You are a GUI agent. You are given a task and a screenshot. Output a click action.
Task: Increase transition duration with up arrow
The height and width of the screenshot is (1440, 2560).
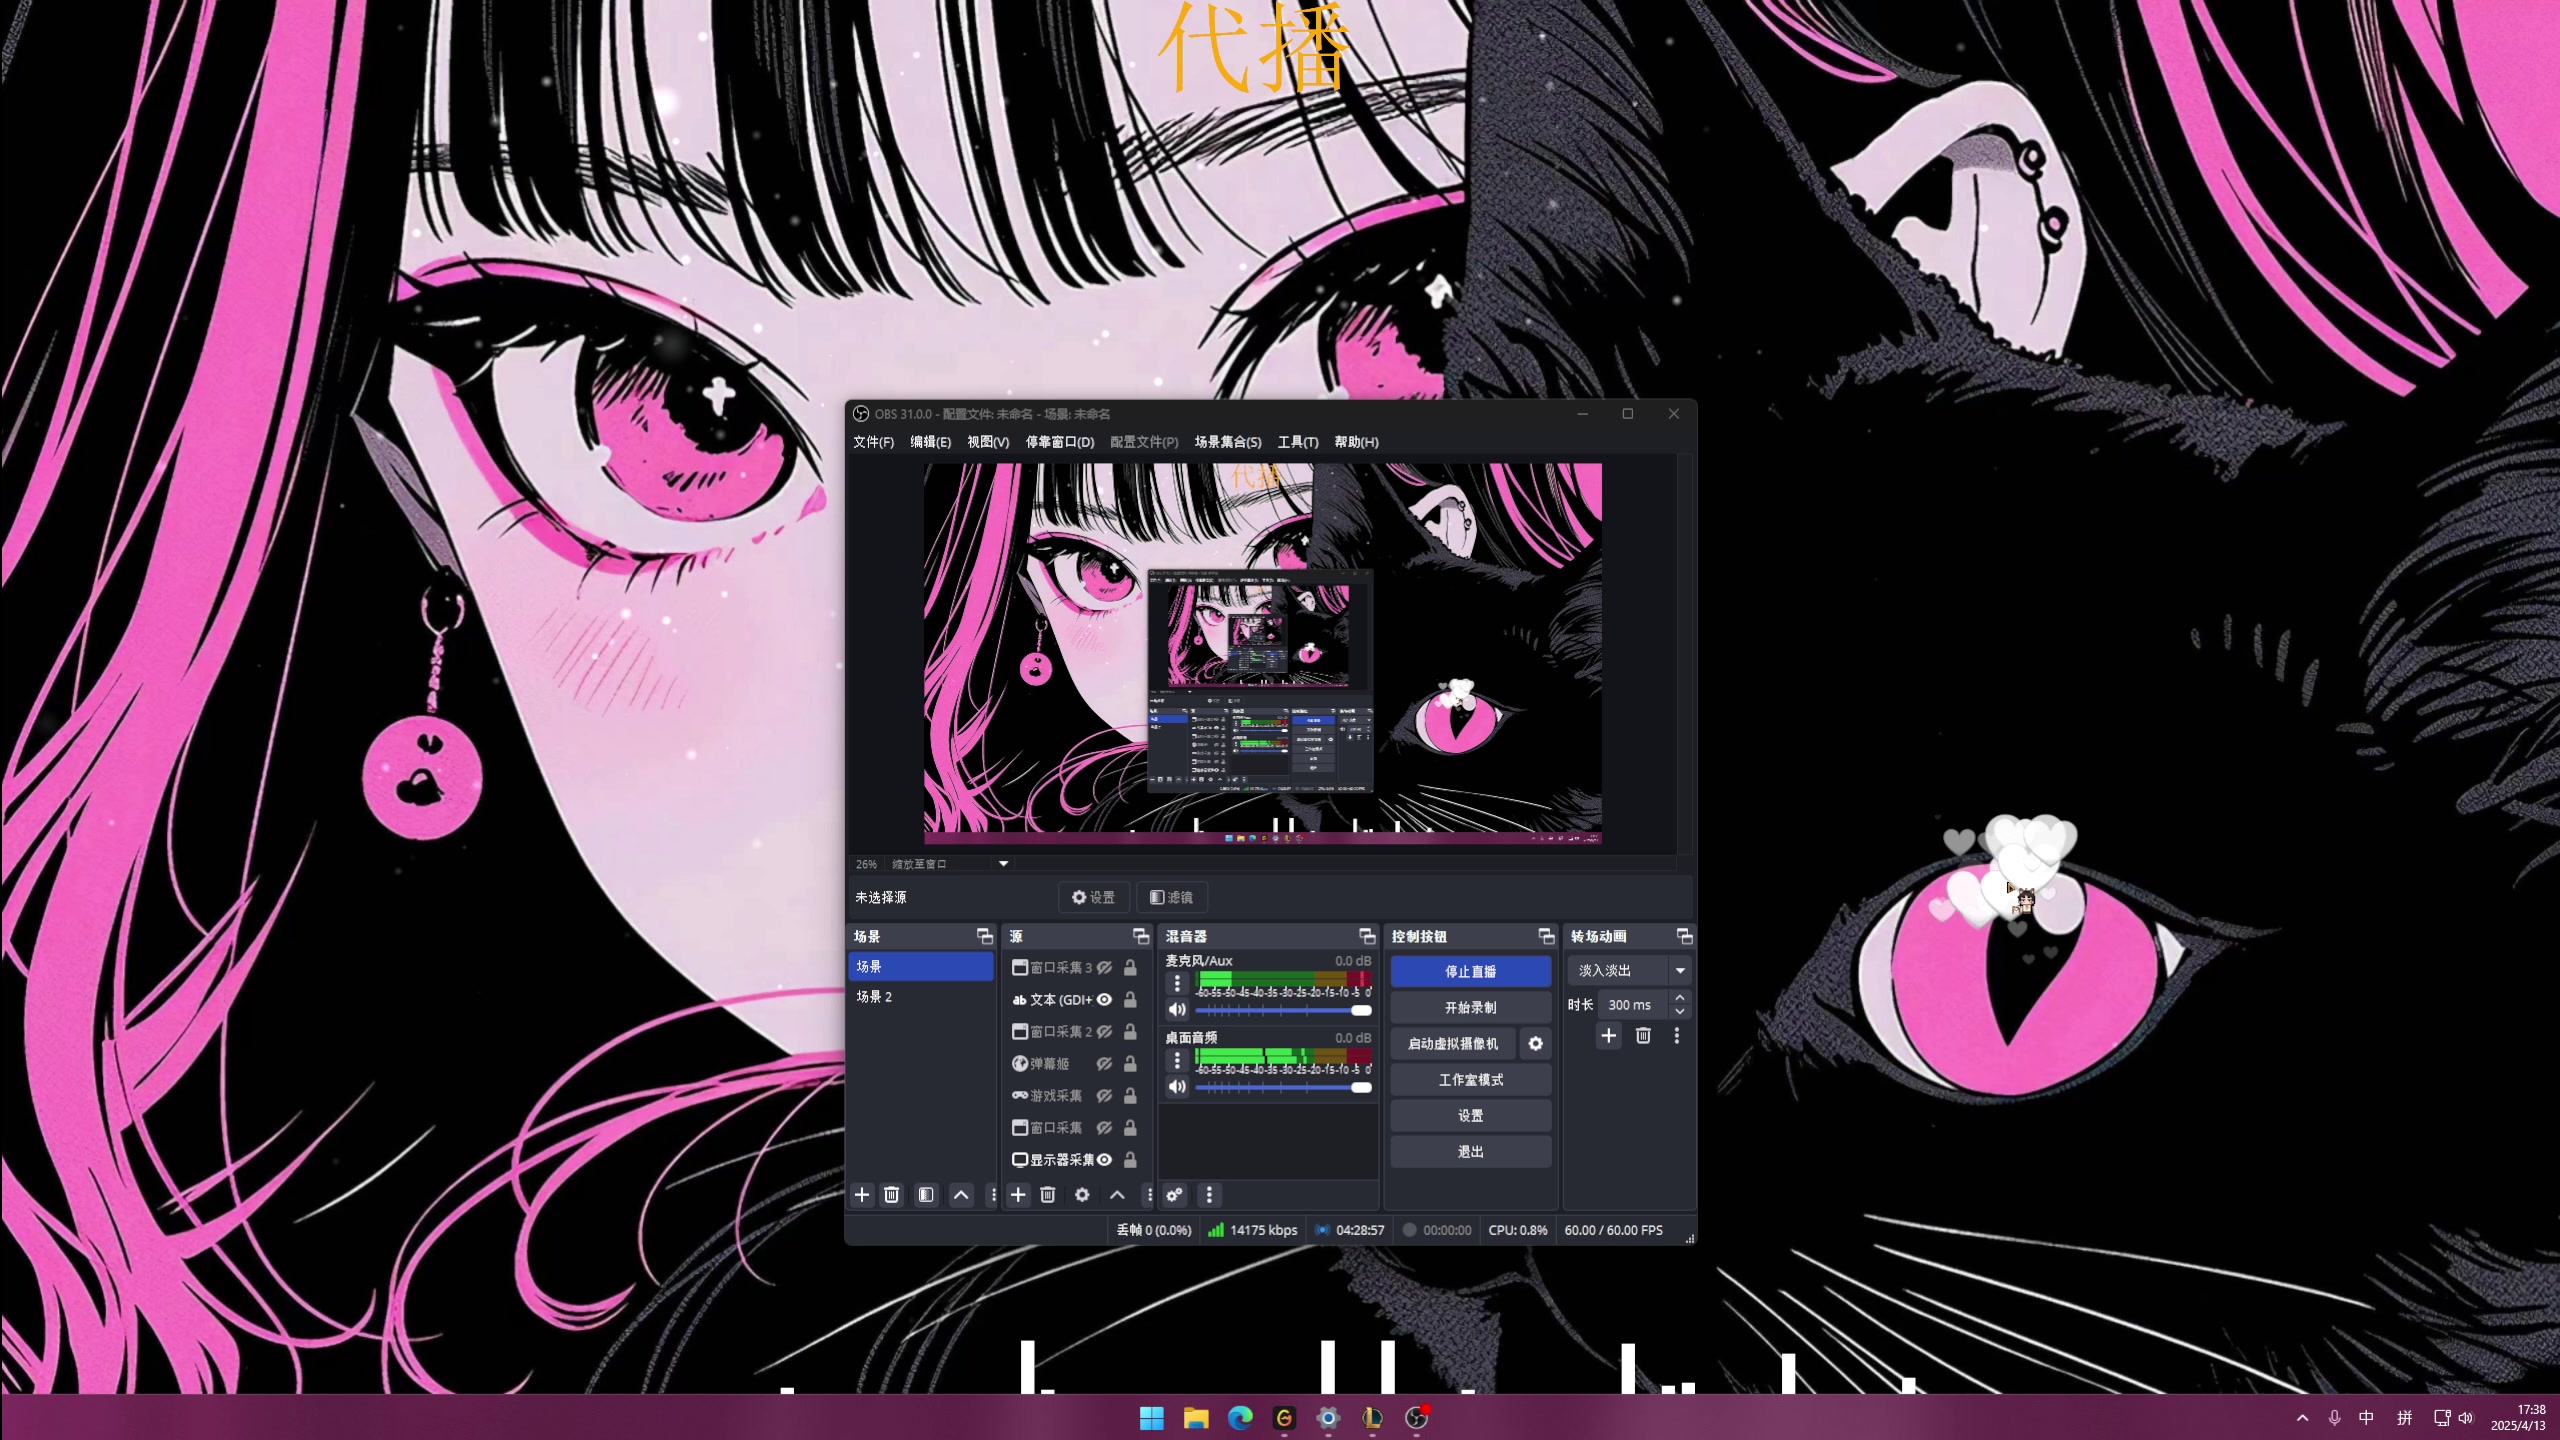[x=1680, y=998]
